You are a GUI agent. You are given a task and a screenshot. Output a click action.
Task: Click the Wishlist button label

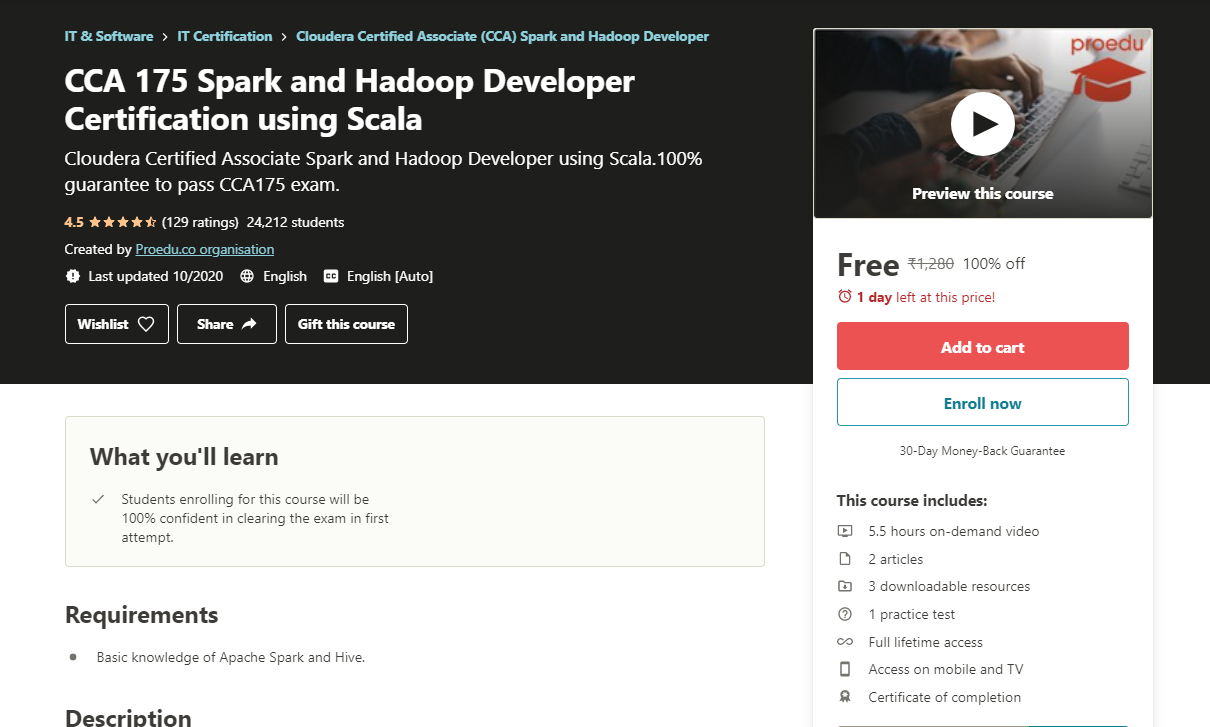coord(103,324)
